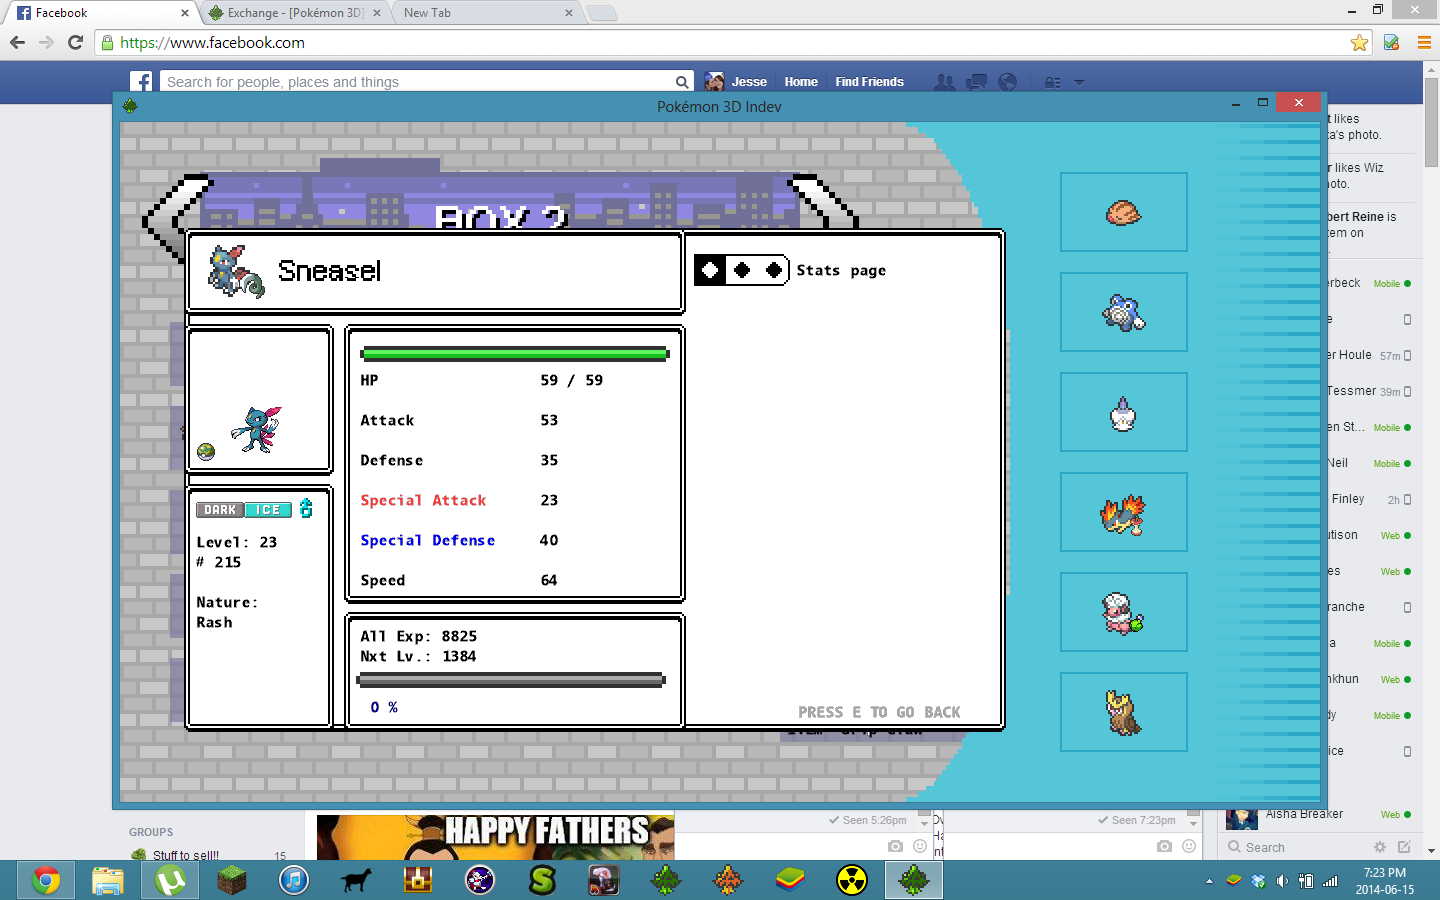Screen dimensions: 1440x900
Task: Open Facebook privacy shortcuts icon
Action: tap(1052, 82)
